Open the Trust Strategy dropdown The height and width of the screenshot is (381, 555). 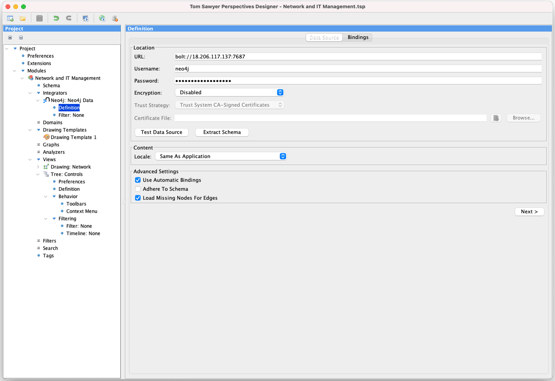tap(229, 105)
